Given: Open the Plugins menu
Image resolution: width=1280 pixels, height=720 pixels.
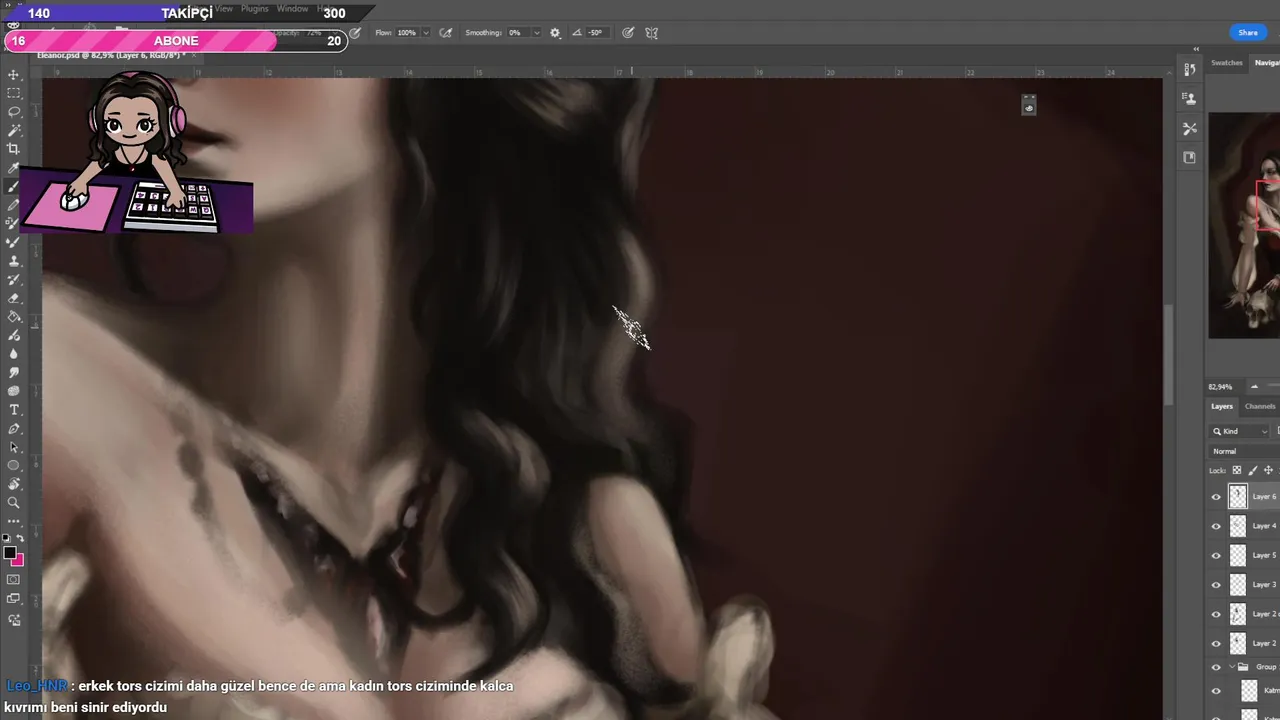Looking at the screenshot, I should point(255,9).
